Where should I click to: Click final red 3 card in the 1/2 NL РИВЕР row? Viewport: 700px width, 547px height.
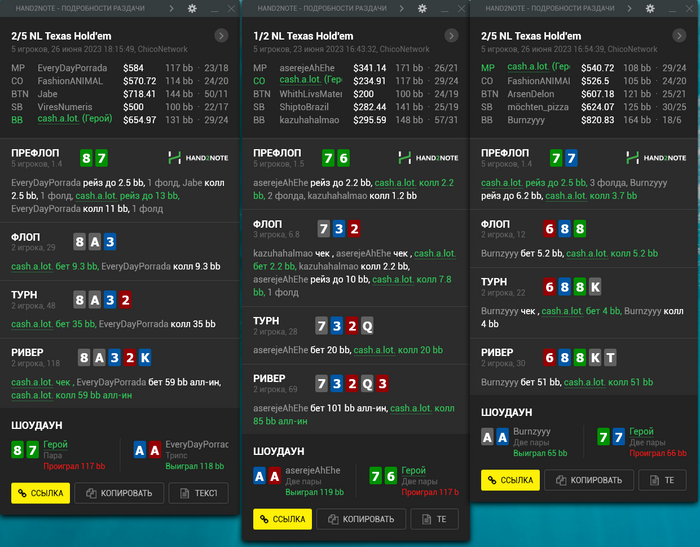click(x=382, y=384)
